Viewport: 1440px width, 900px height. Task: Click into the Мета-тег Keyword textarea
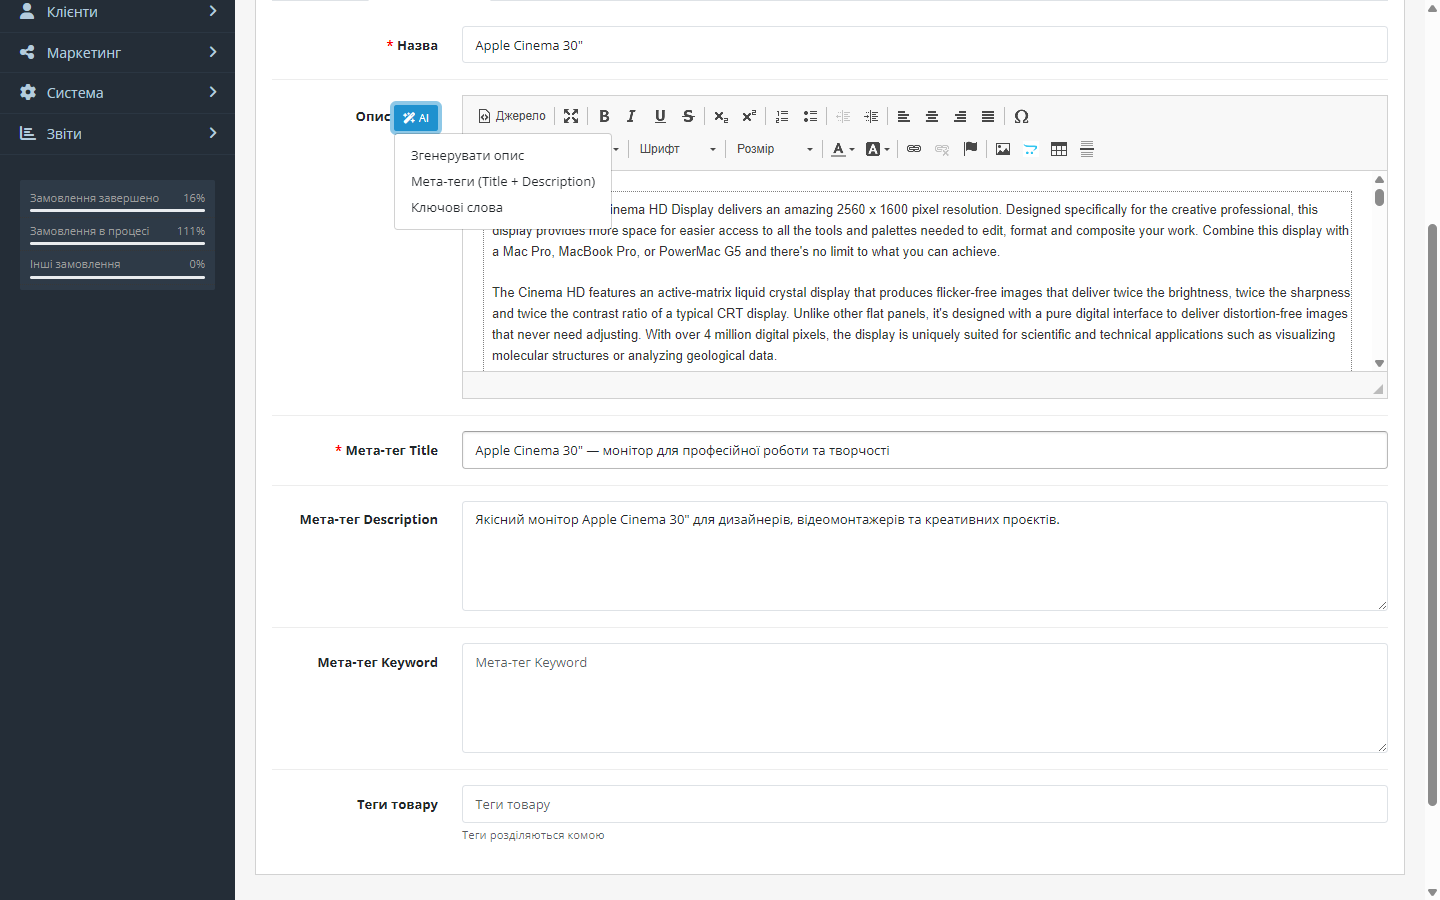[x=925, y=698]
